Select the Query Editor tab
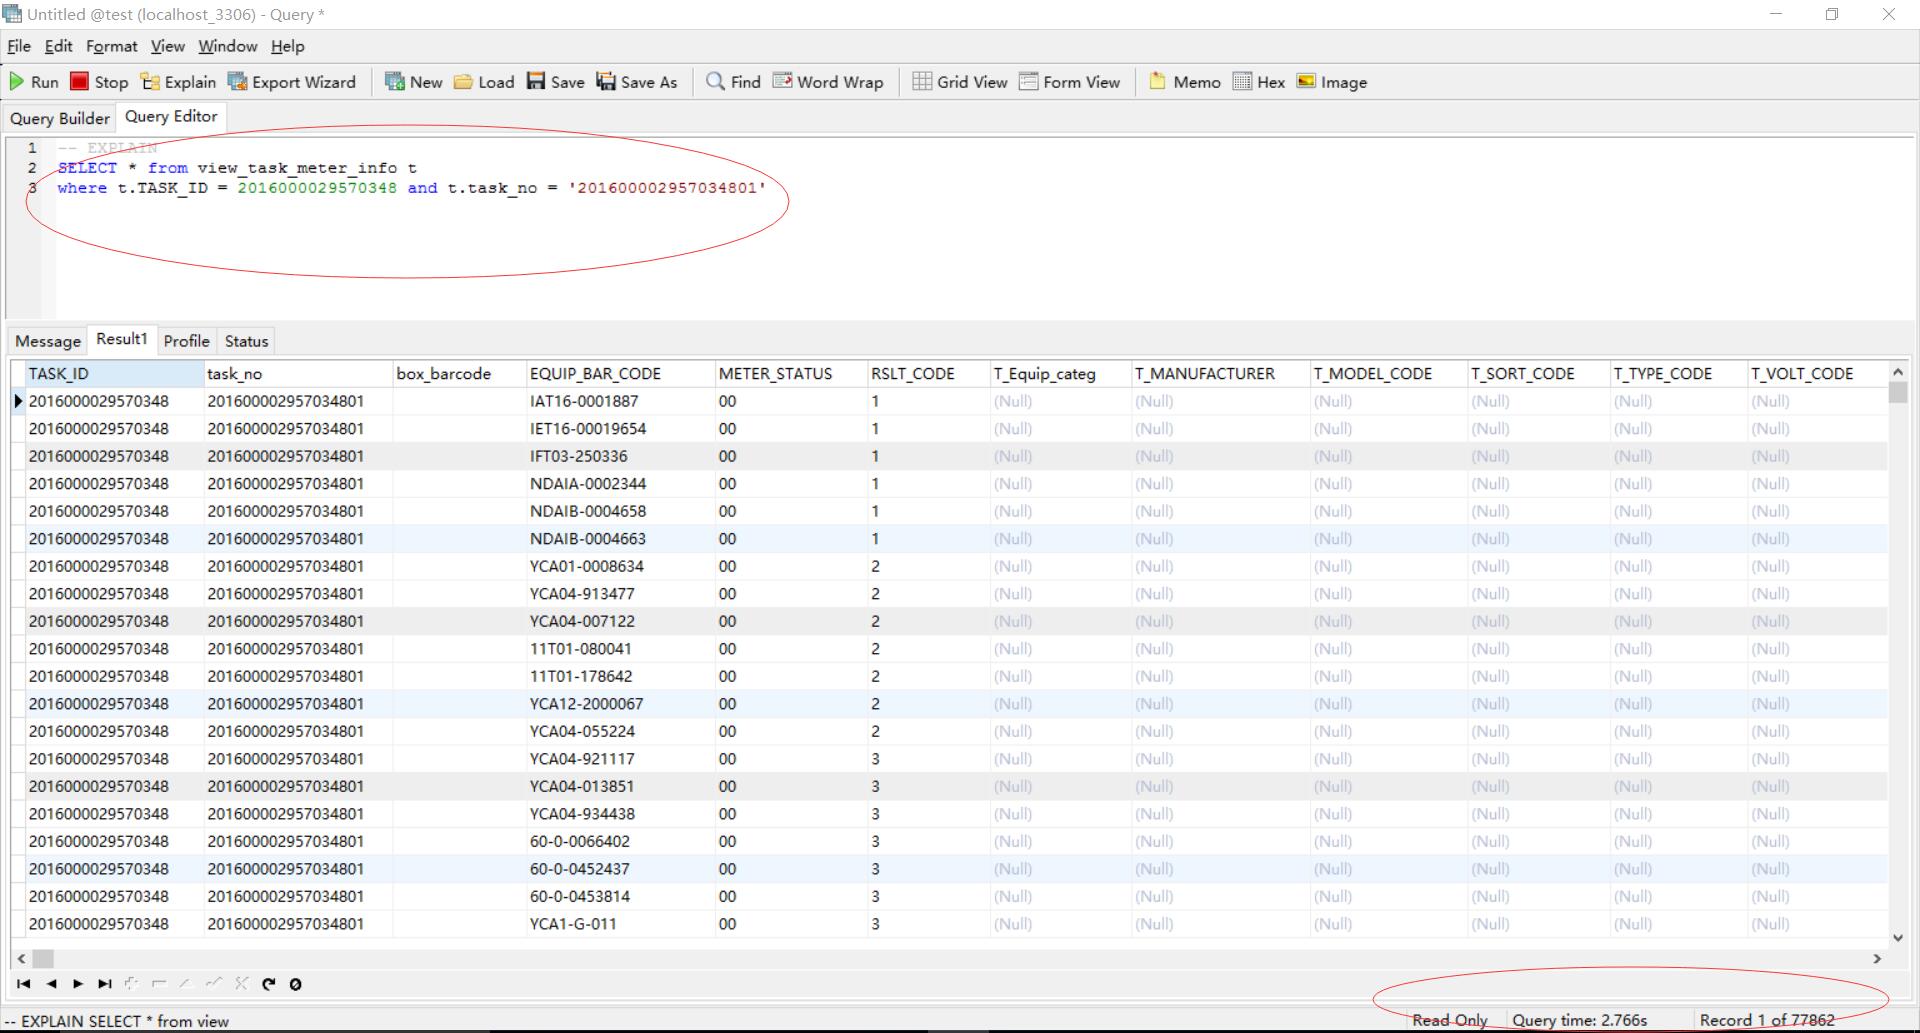 tap(171, 116)
